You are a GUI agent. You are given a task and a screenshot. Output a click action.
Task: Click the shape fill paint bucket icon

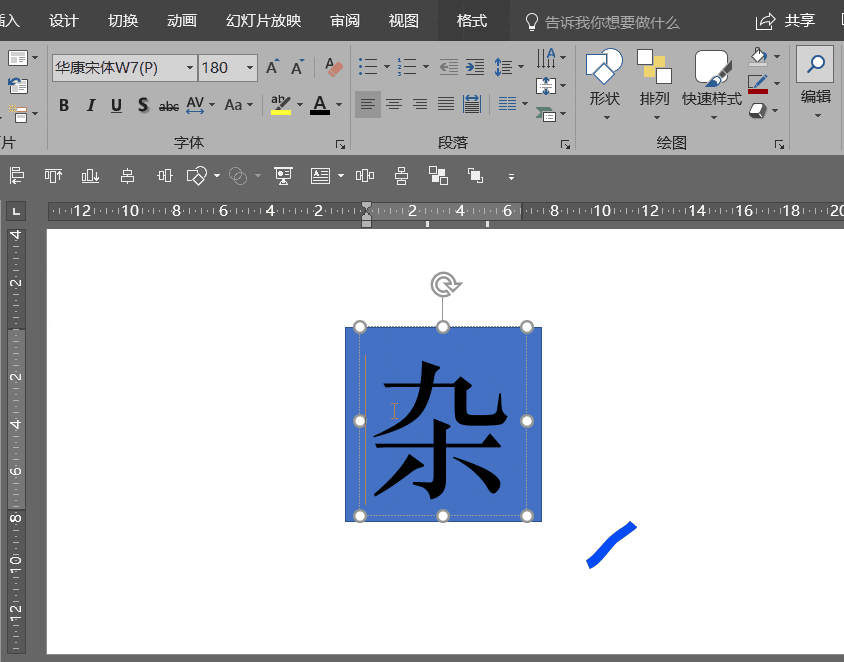click(759, 57)
